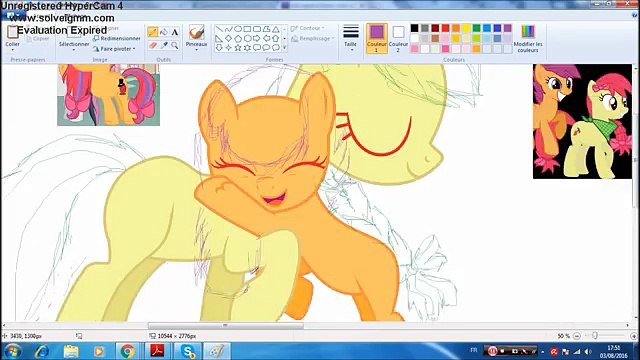
Task: Open the Windows Start menu
Action: click(13, 351)
